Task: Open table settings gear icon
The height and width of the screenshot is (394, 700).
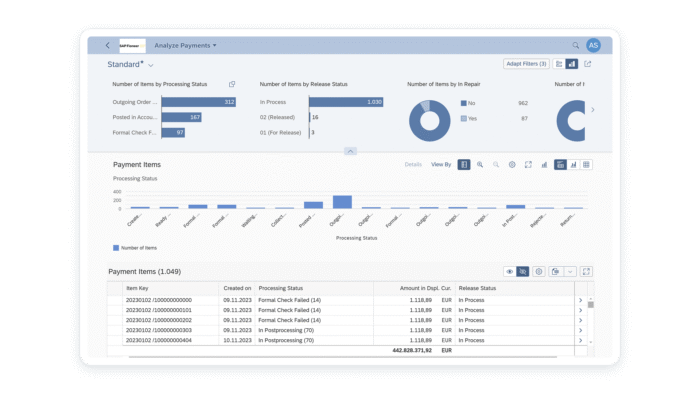Action: pyautogui.click(x=539, y=271)
